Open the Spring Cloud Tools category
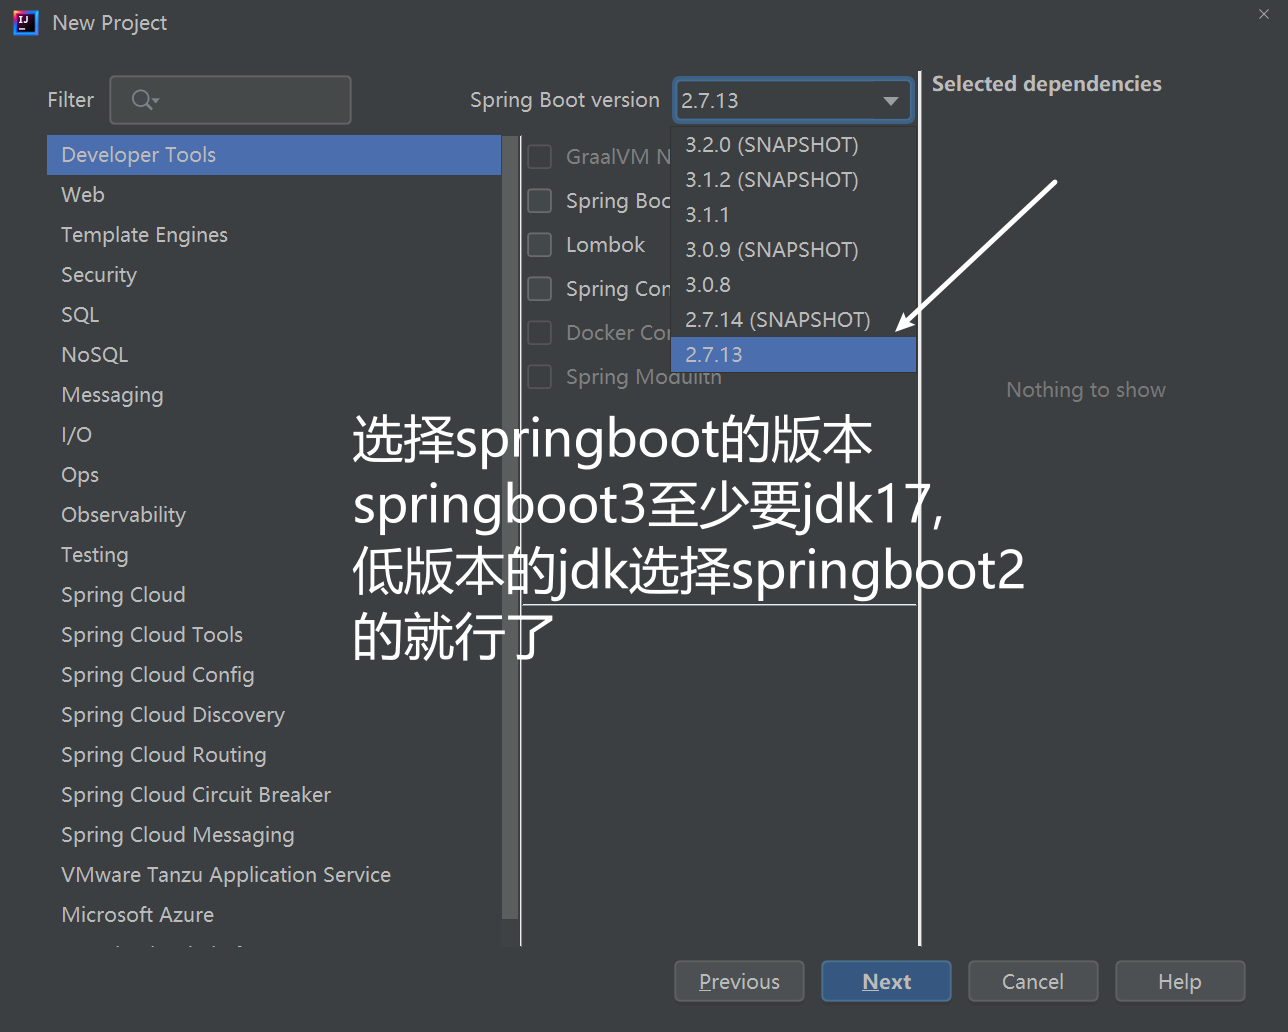The image size is (1288, 1032). click(274, 635)
